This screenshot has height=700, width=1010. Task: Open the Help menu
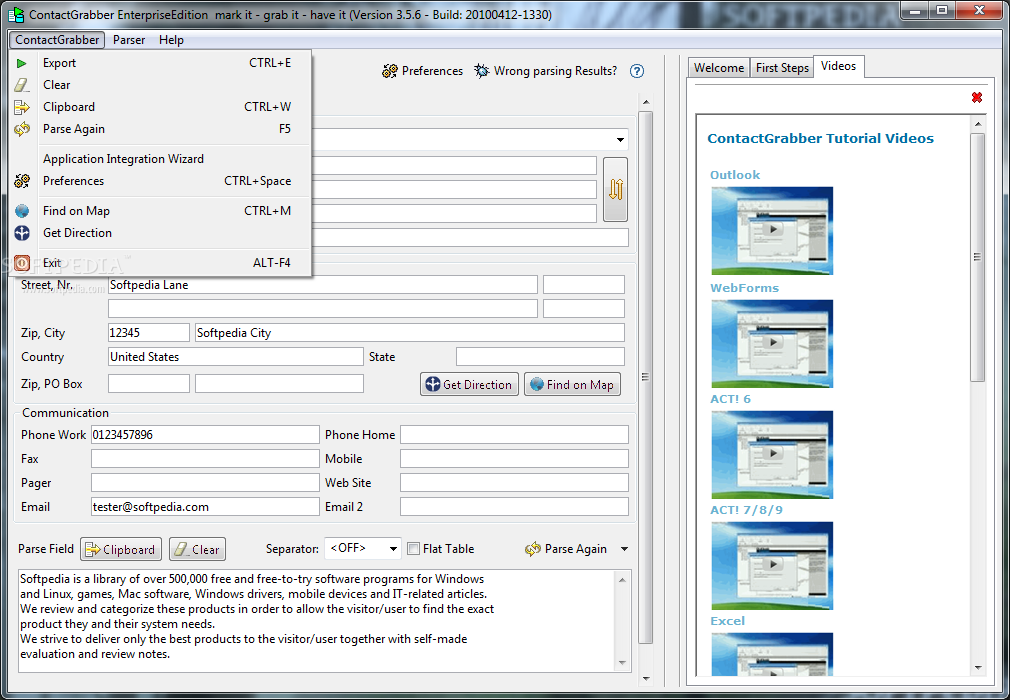171,40
